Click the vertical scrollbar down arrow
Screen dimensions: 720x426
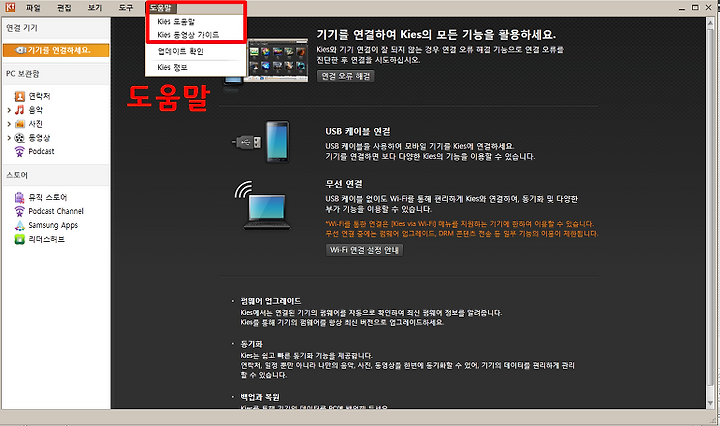pyautogui.click(x=711, y=403)
